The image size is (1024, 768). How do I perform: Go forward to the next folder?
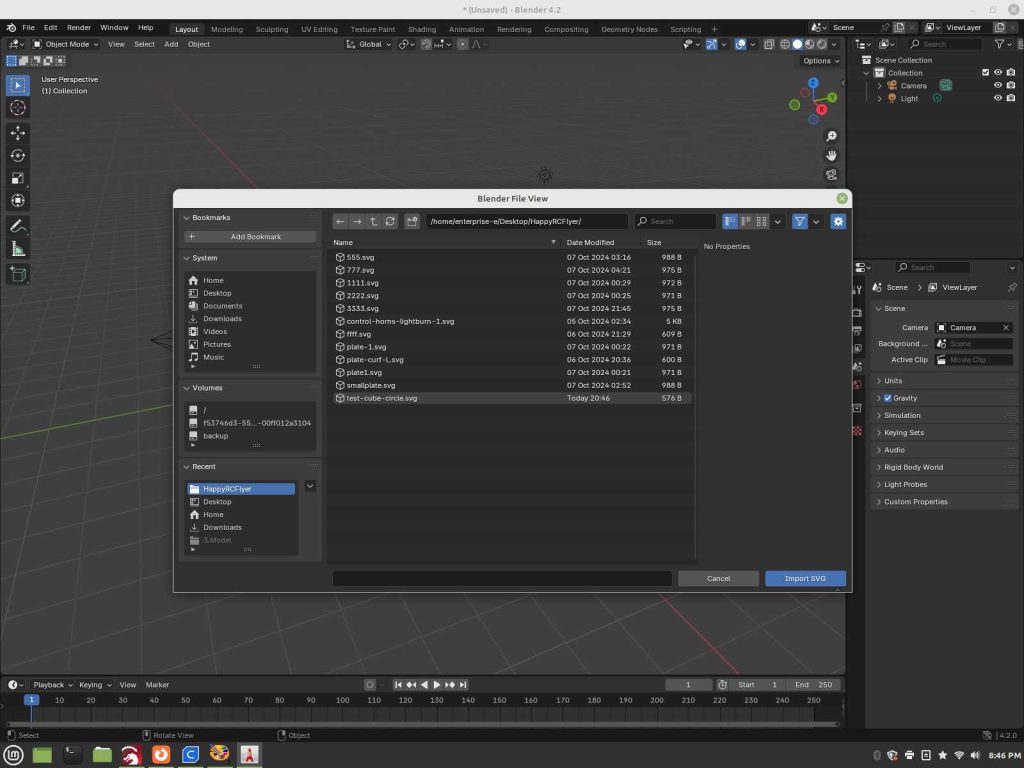click(357, 221)
